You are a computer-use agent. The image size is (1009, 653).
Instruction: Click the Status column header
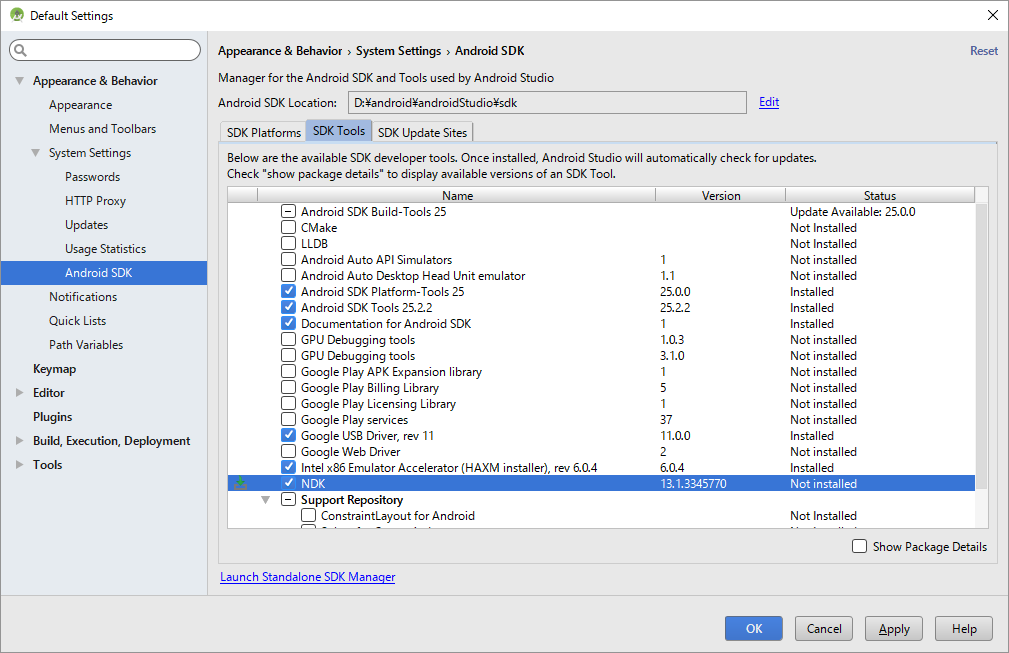880,196
